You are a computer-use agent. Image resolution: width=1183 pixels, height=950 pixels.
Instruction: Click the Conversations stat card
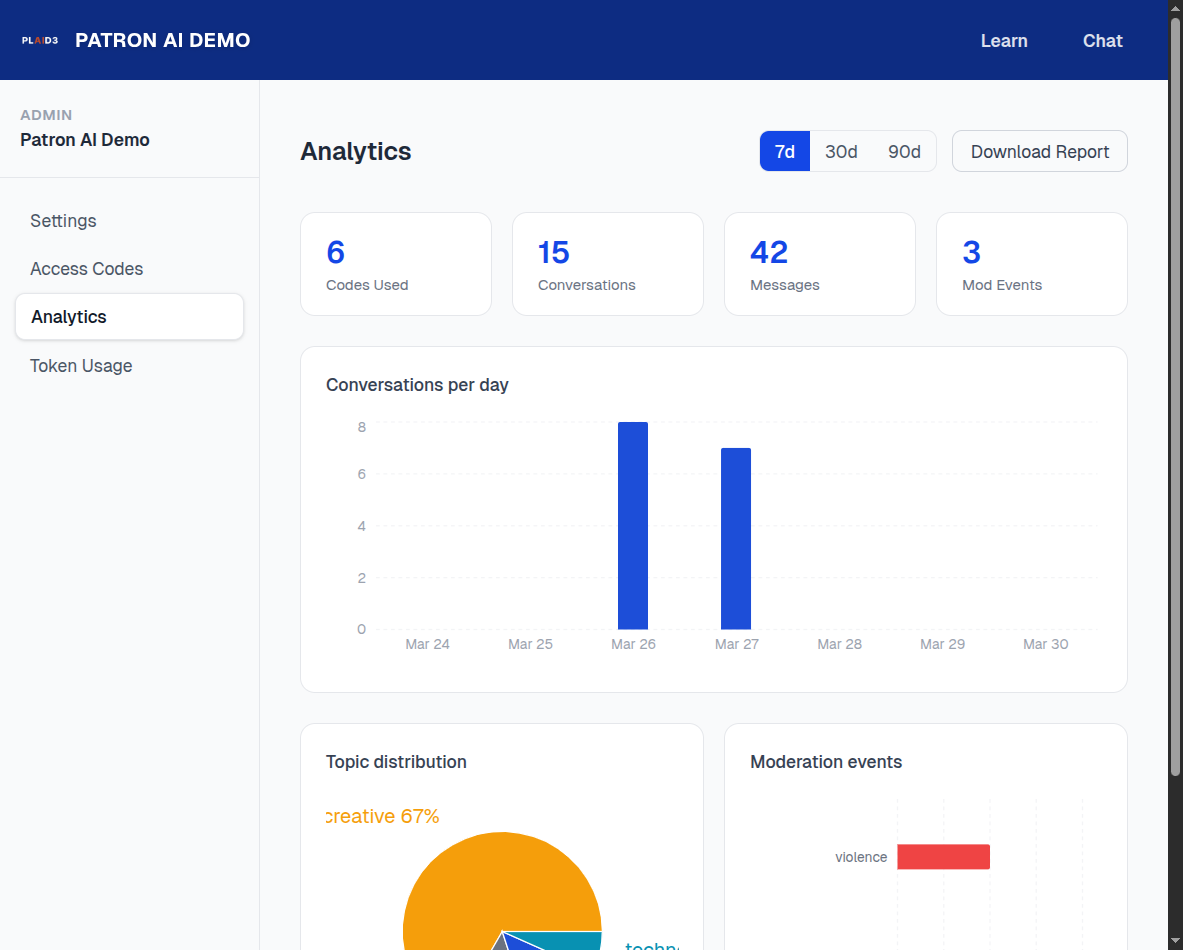click(607, 263)
